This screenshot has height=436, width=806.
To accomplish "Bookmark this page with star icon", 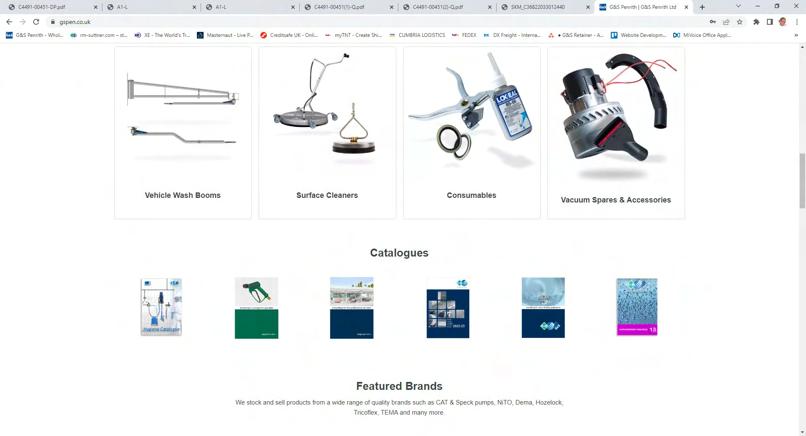I will tap(740, 22).
